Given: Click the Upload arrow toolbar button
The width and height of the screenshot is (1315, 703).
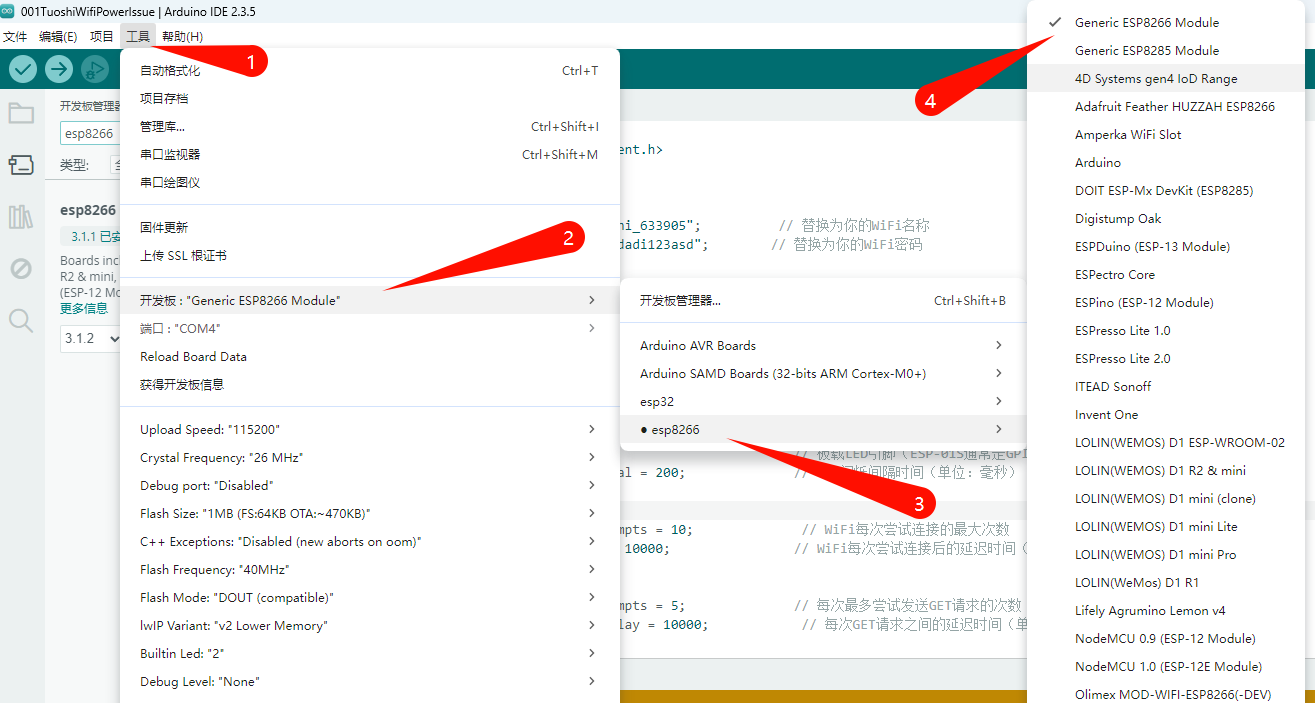Looking at the screenshot, I should pos(59,69).
